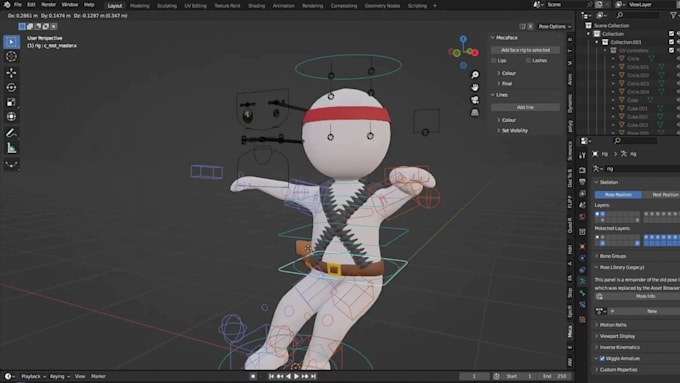Open Scene properties tab icon

[x=582, y=205]
